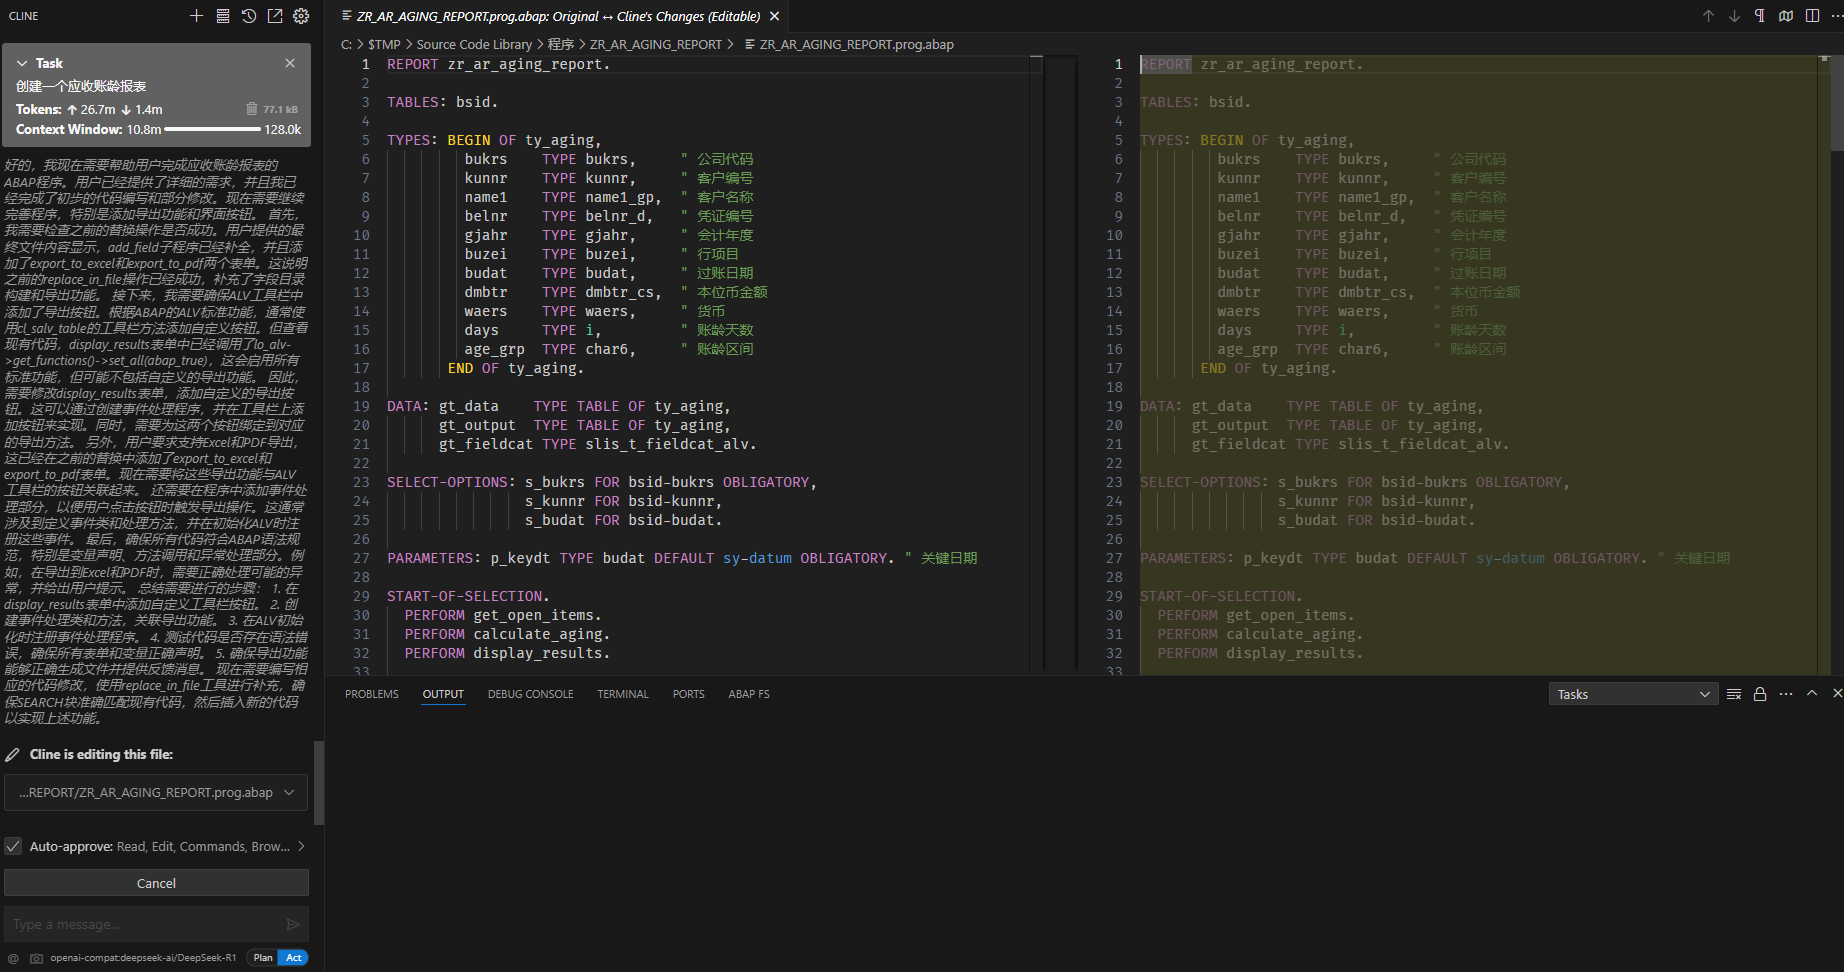
Task: Click the right diff editor scrollbar
Action: coord(1837,102)
